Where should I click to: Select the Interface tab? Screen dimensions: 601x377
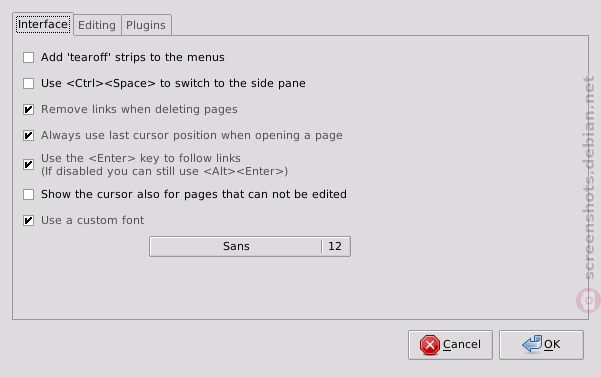point(43,24)
